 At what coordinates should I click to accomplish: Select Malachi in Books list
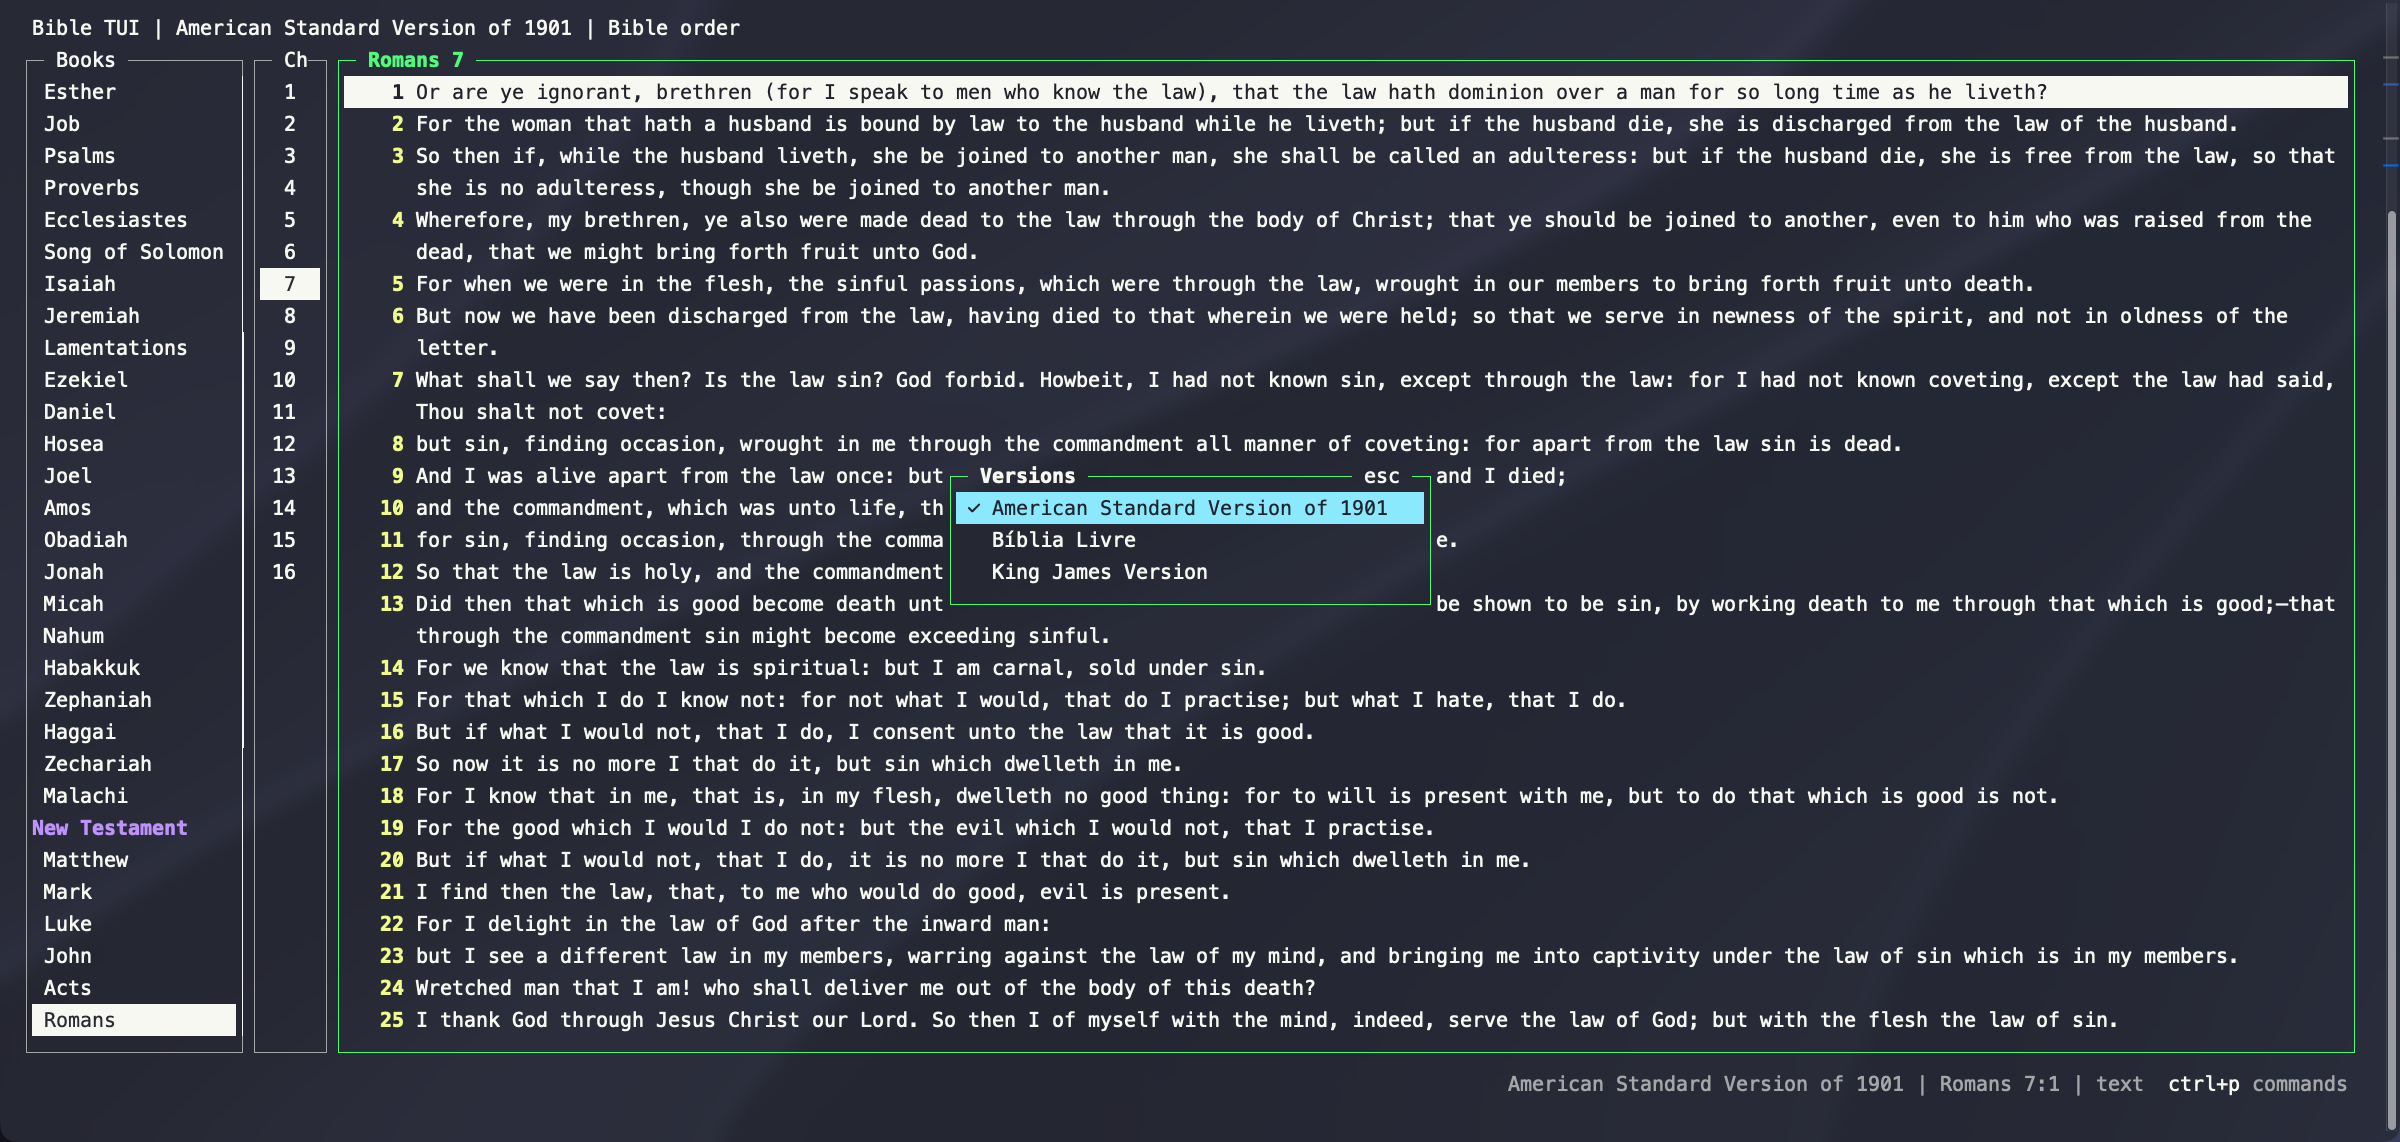pos(134,796)
